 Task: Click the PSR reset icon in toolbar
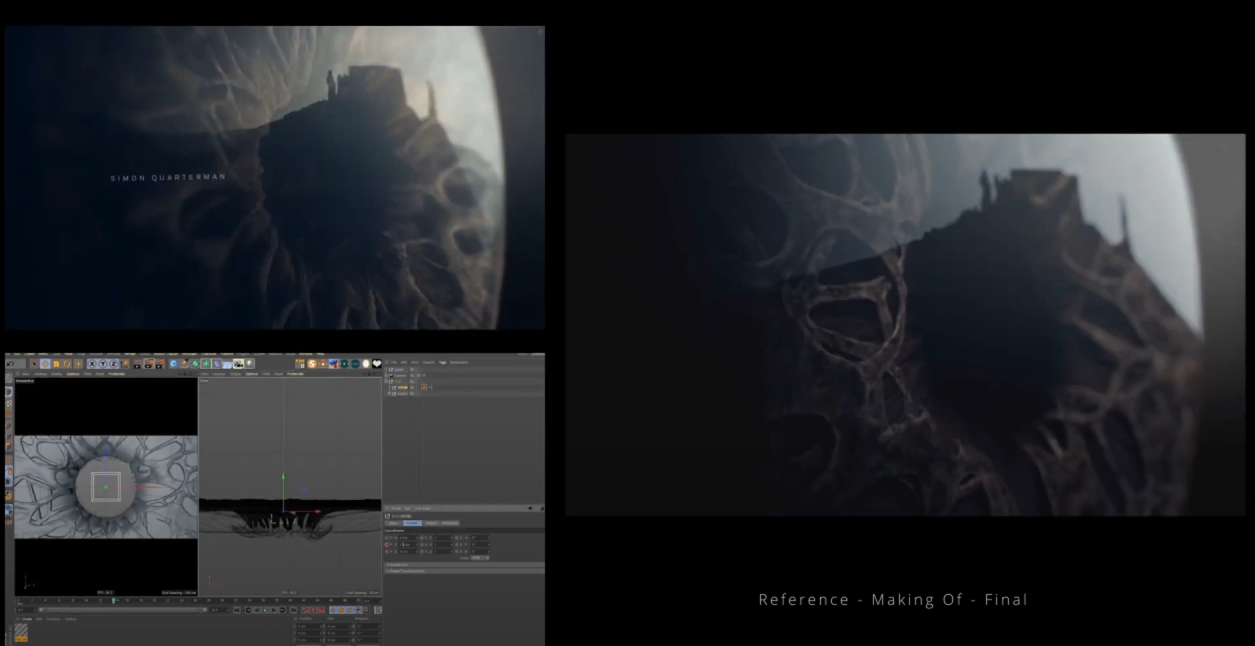300,364
